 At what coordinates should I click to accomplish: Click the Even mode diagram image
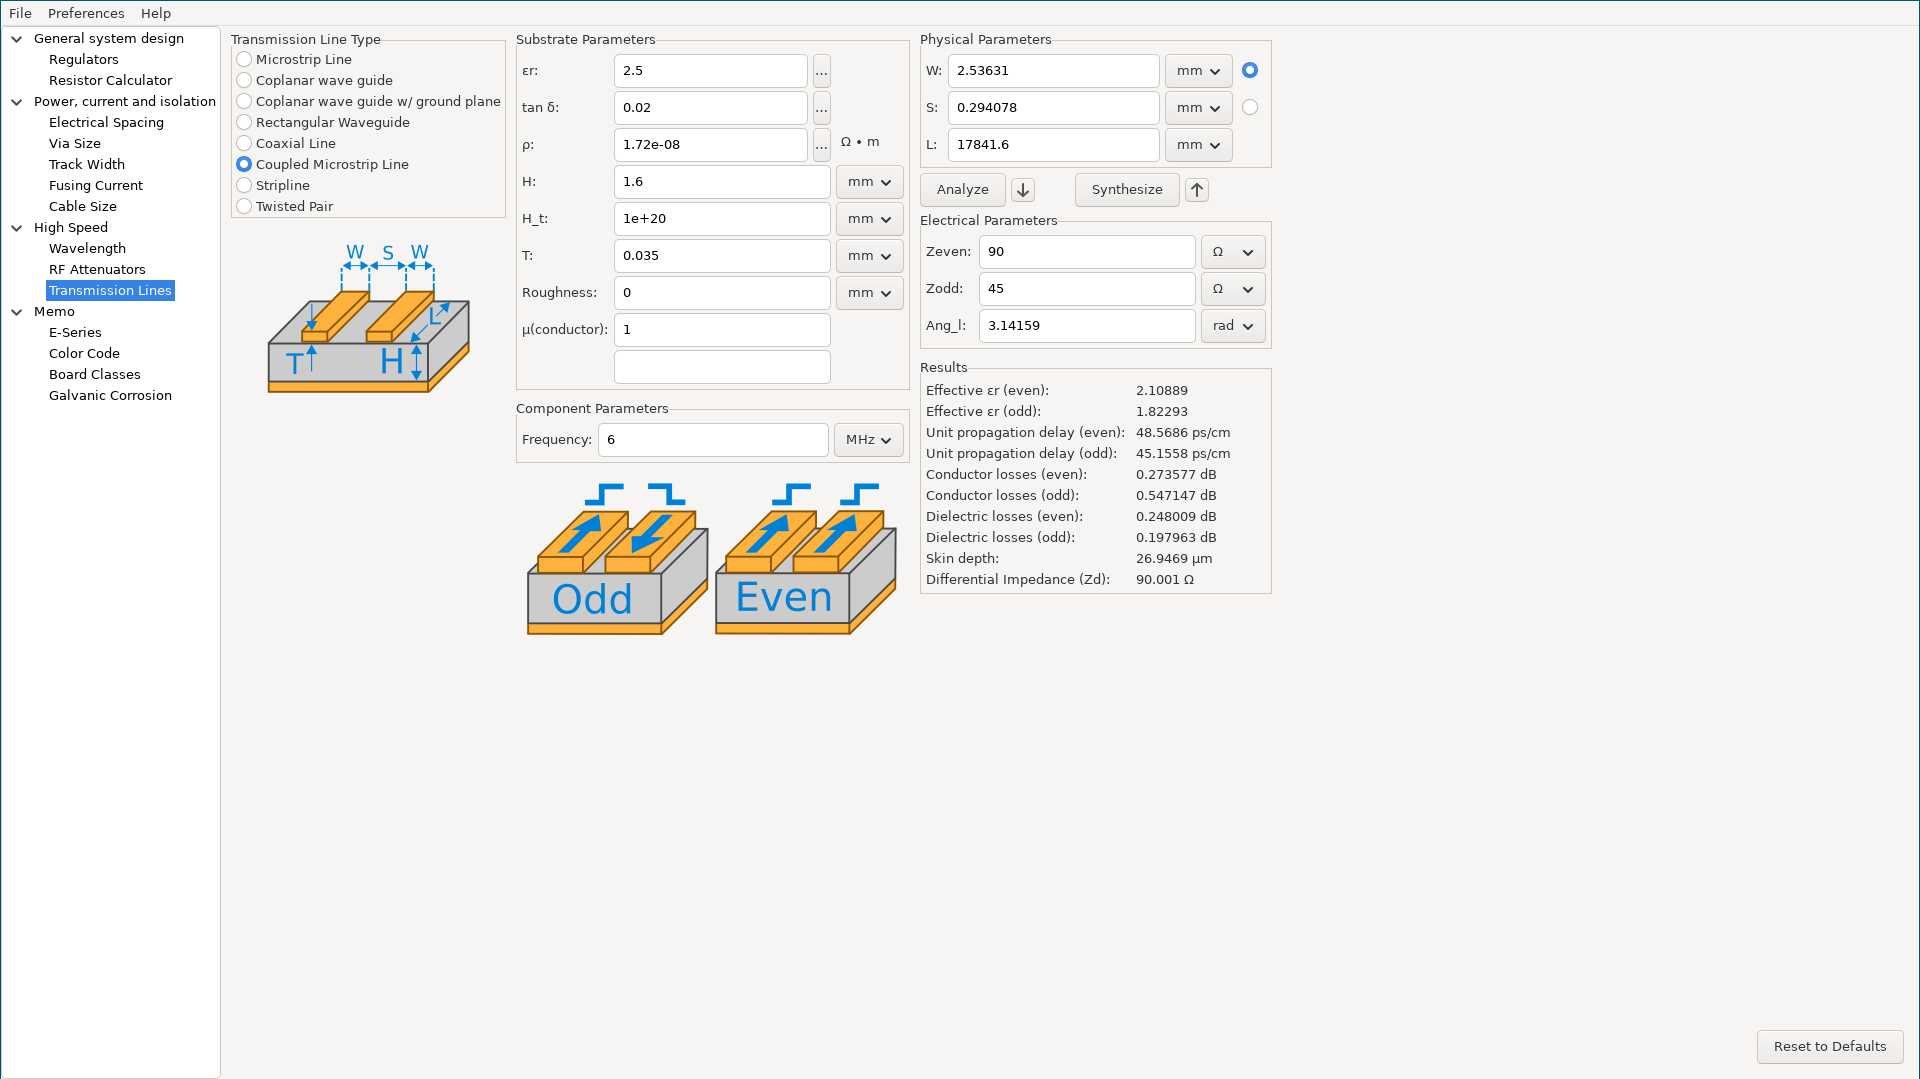point(805,560)
